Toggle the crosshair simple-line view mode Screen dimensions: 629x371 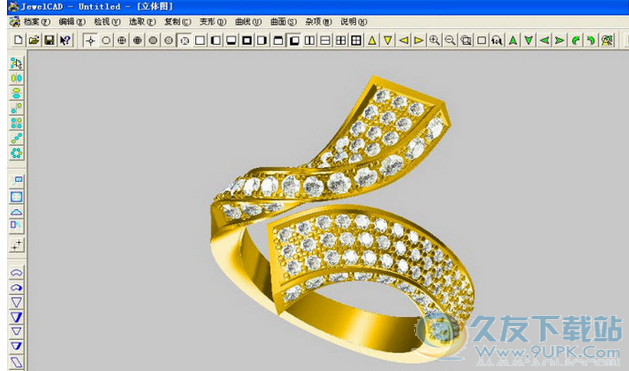[90, 40]
